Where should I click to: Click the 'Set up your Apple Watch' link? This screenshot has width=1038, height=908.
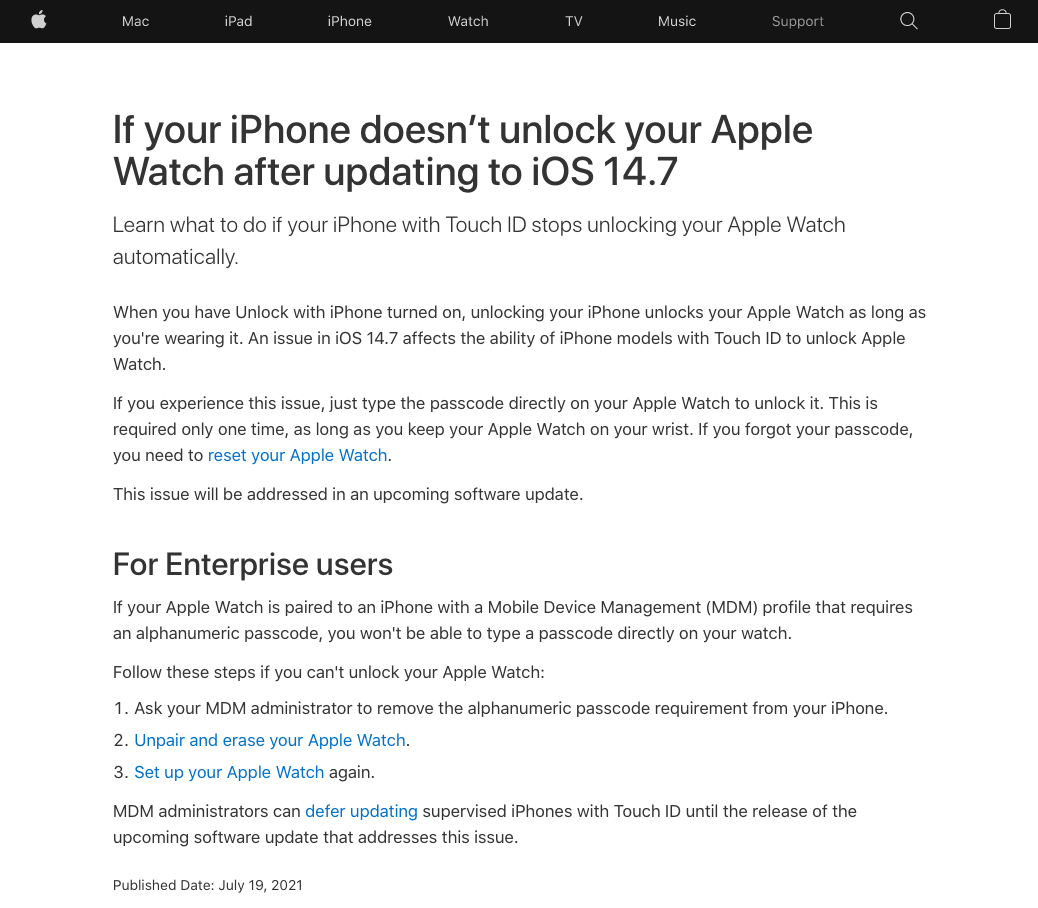click(x=229, y=772)
